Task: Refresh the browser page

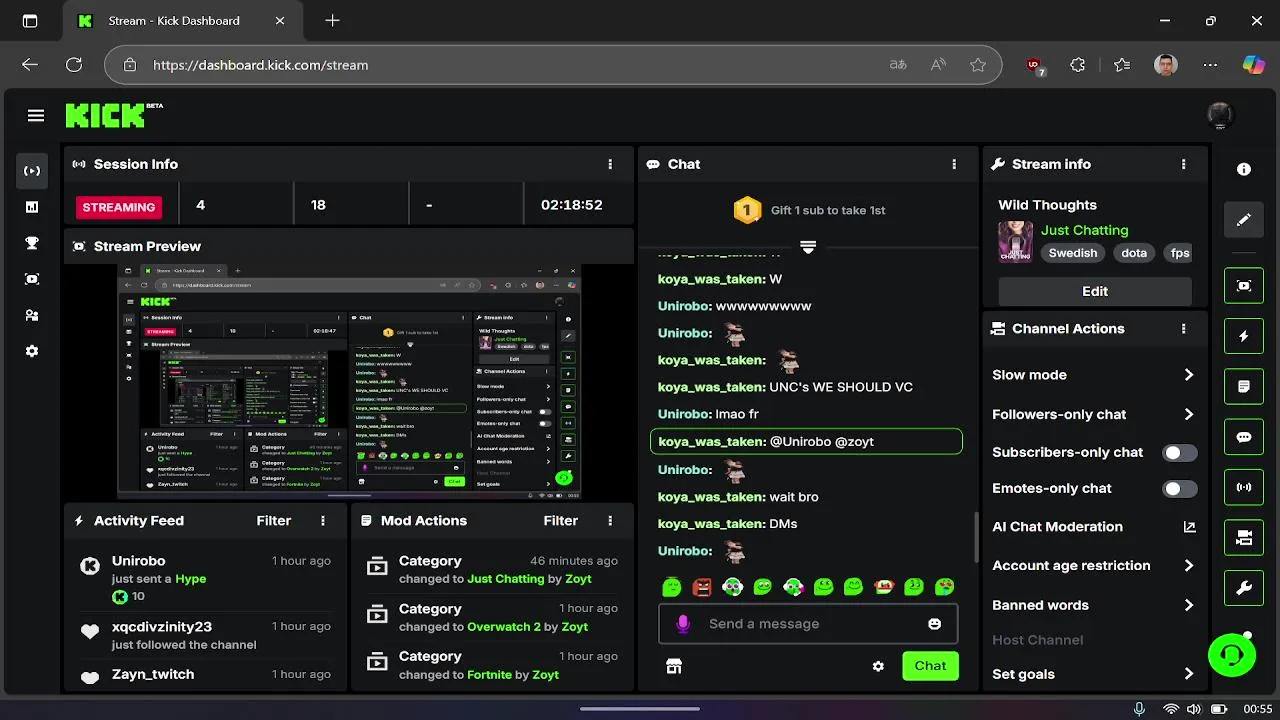Action: point(74,65)
